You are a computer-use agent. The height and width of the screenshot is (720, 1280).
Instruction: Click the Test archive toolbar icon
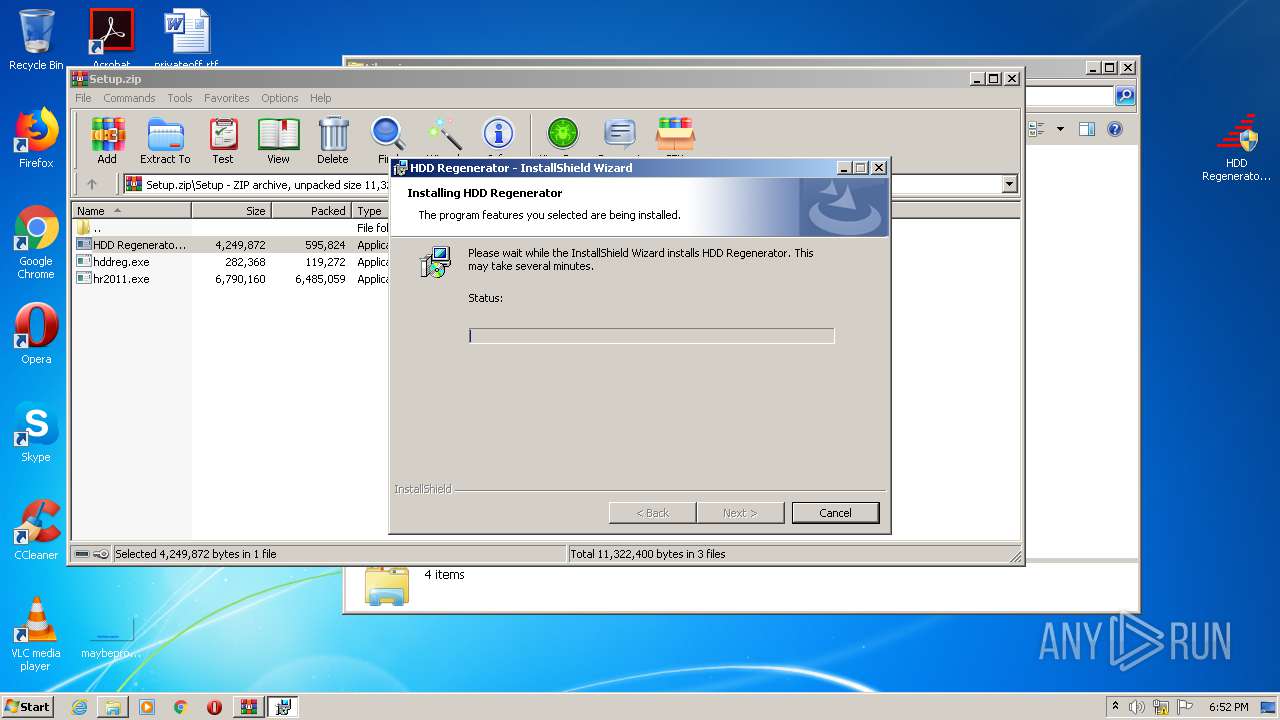pos(223,140)
